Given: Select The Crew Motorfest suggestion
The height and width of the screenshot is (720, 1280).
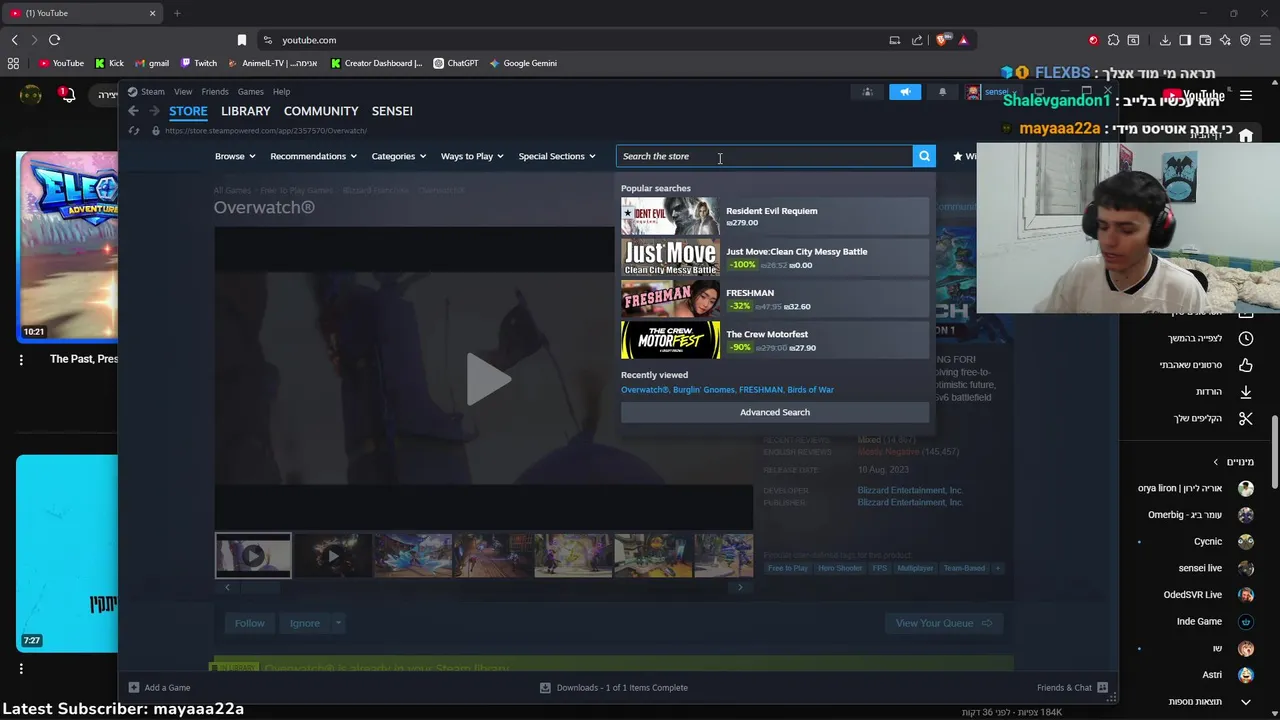Looking at the screenshot, I should 775,340.
